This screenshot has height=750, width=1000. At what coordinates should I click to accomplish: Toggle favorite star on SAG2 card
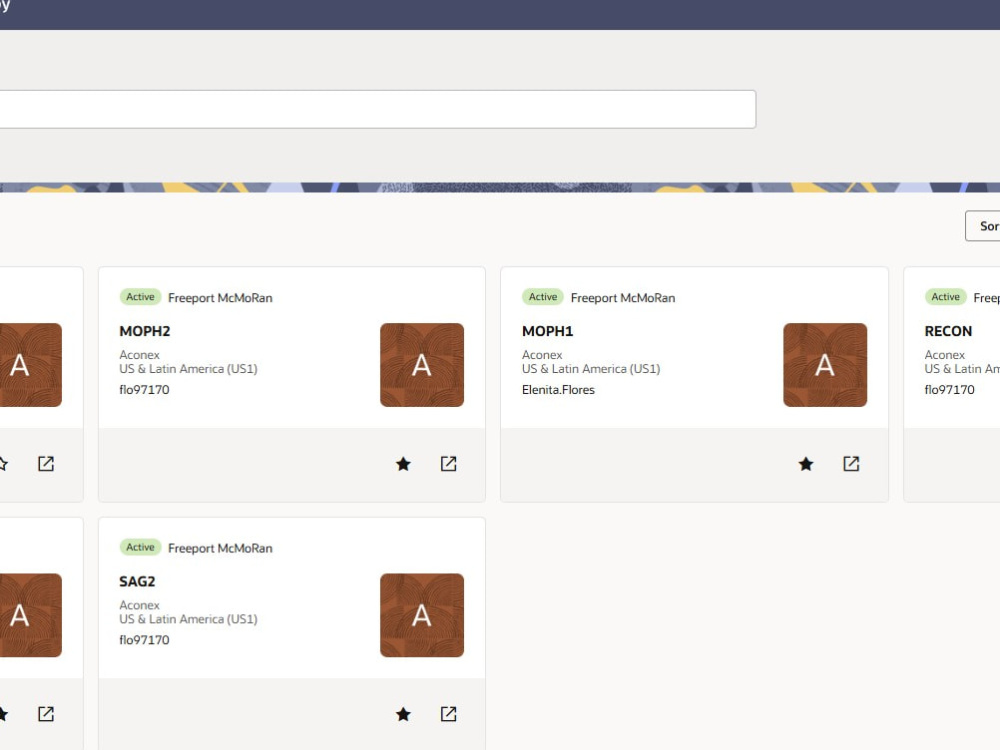tap(403, 714)
